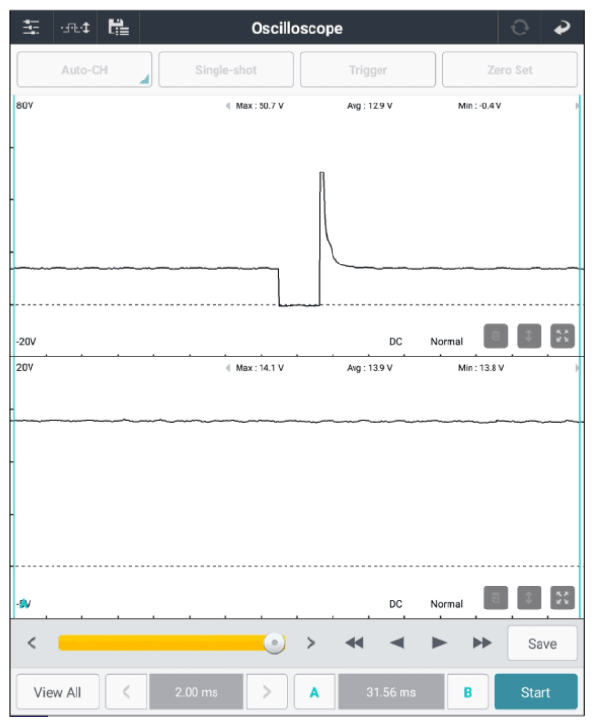Click the yellow playback position slider knob
The height and width of the screenshot is (726, 594).
tap(275, 643)
